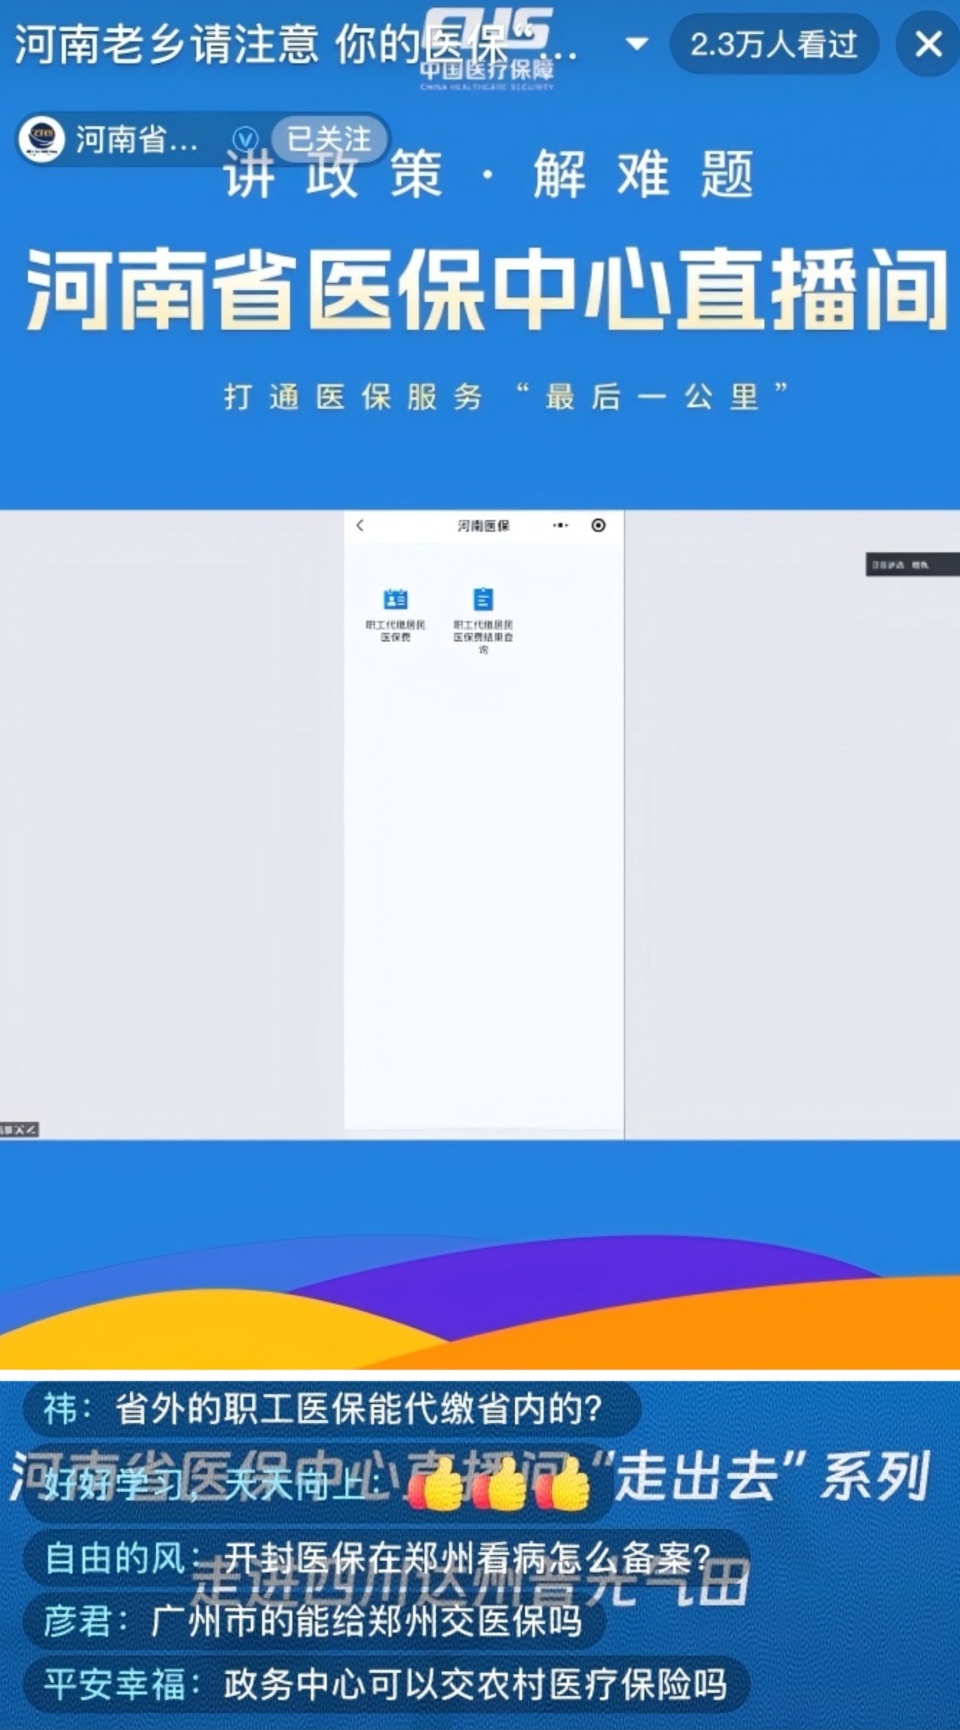Open the 2.3万人看过 viewer list
Image resolution: width=960 pixels, height=1730 pixels.
774,44
